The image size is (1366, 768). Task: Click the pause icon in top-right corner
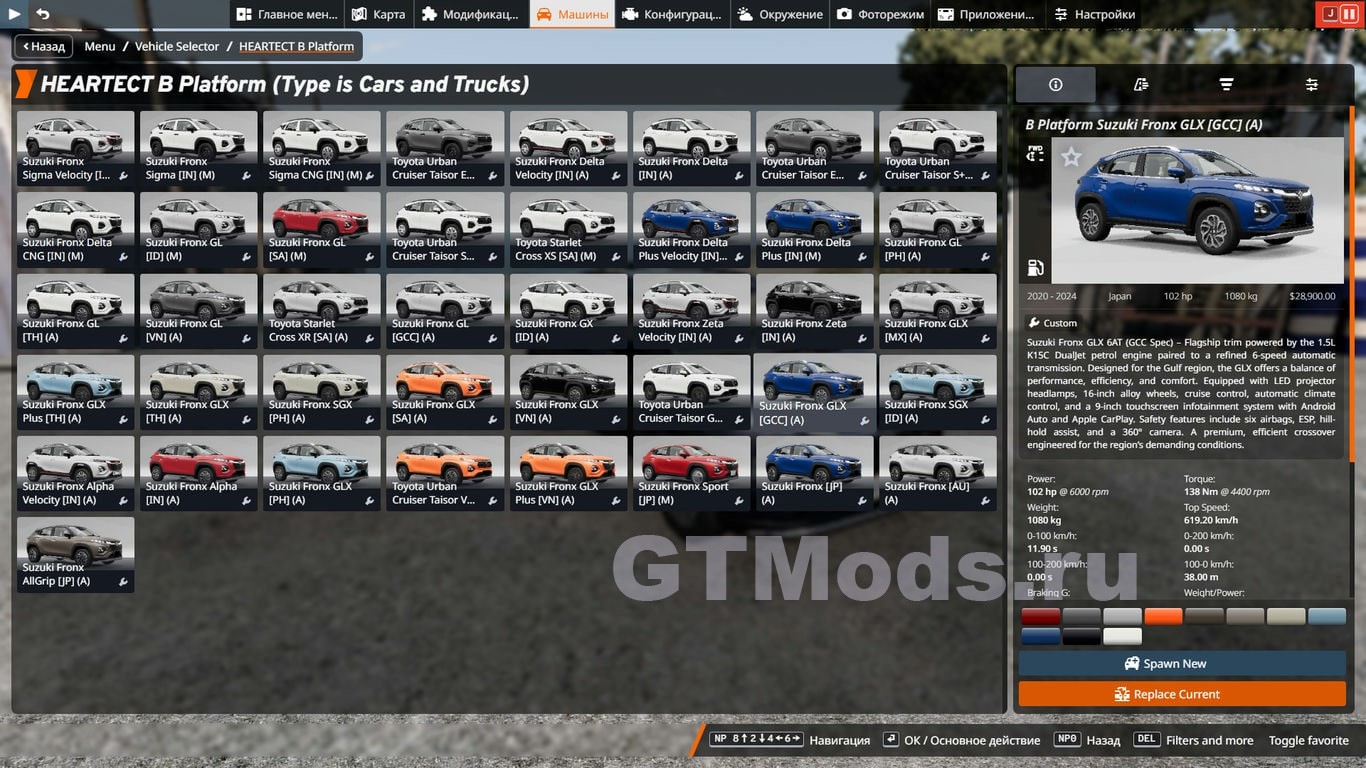(x=1349, y=14)
